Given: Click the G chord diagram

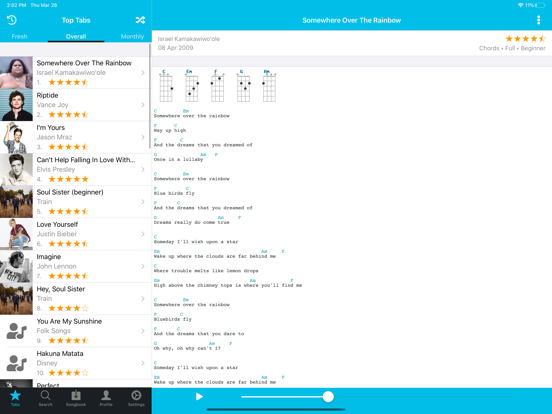Looking at the screenshot, I should [243, 86].
